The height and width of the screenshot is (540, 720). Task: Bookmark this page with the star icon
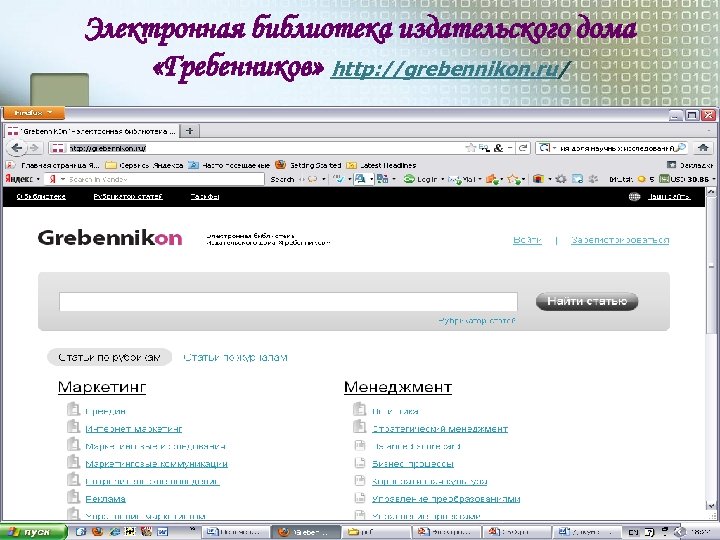point(470,148)
